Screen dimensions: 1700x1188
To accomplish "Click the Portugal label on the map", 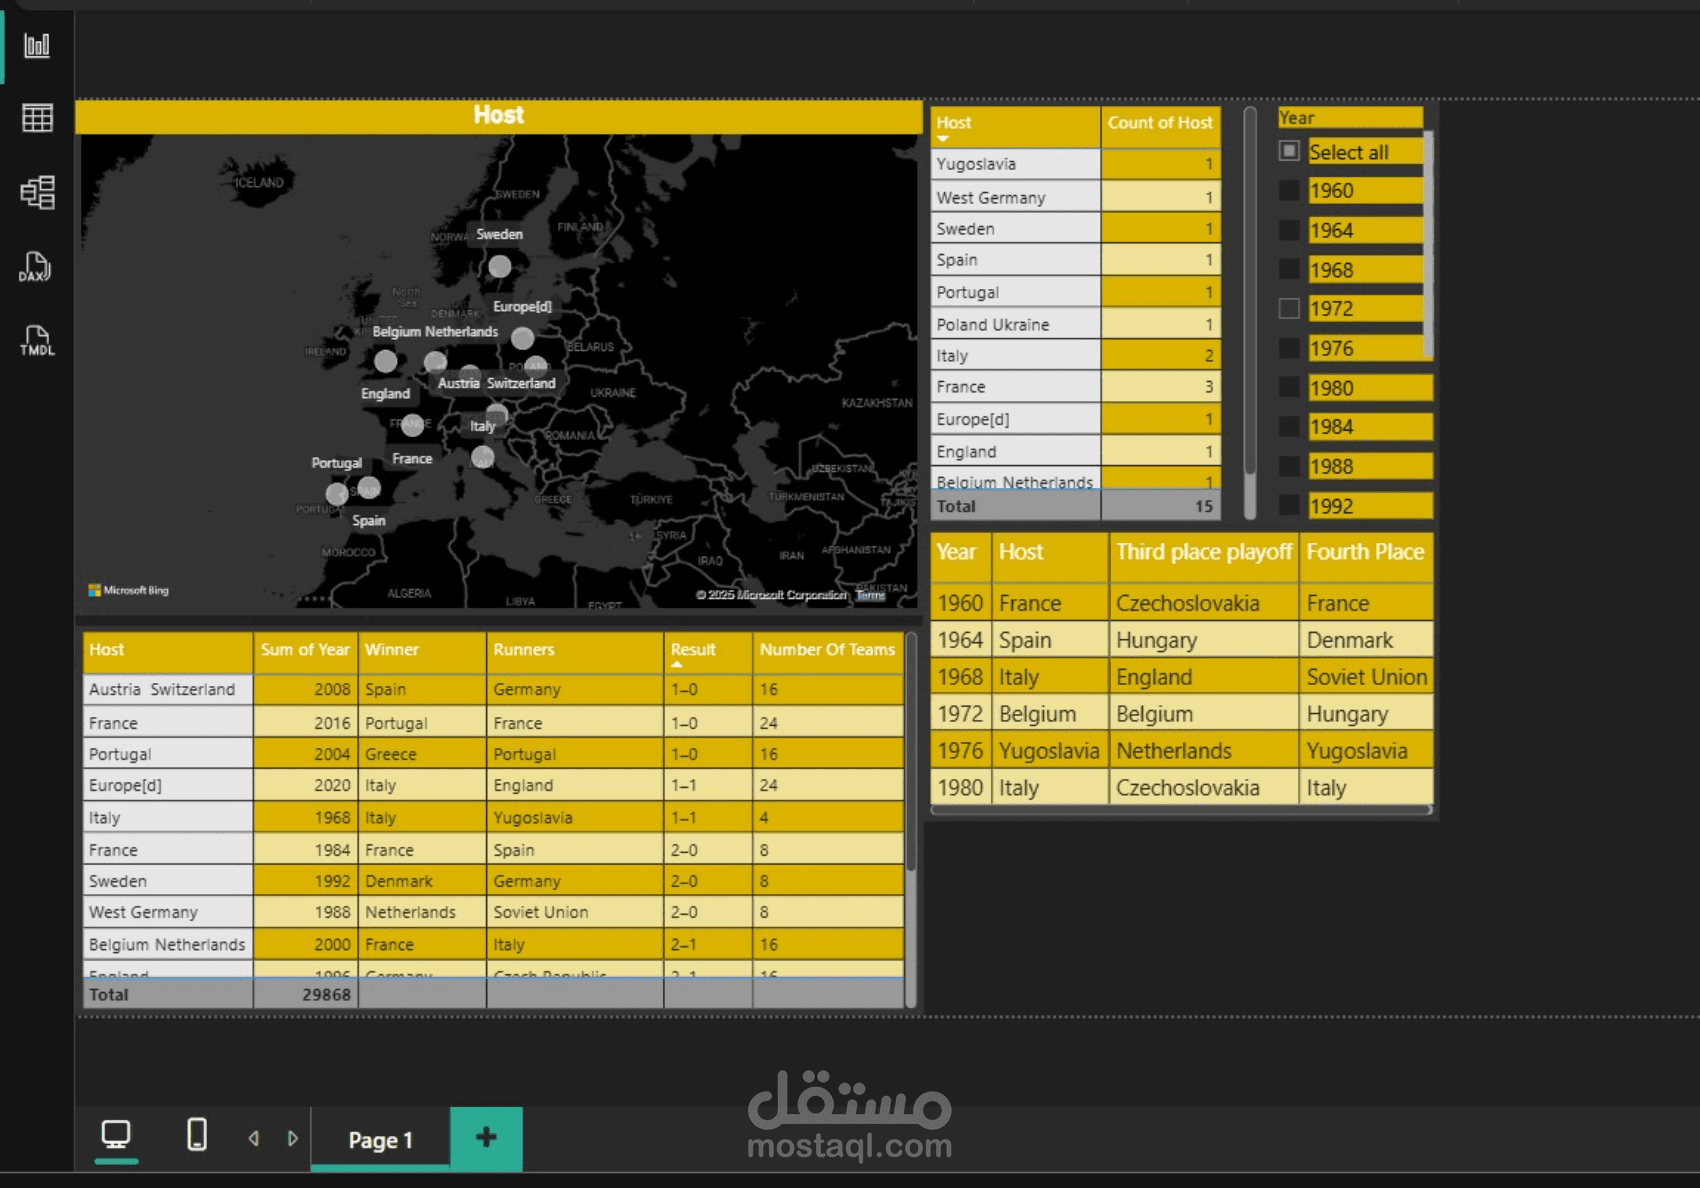I will tap(336, 463).
